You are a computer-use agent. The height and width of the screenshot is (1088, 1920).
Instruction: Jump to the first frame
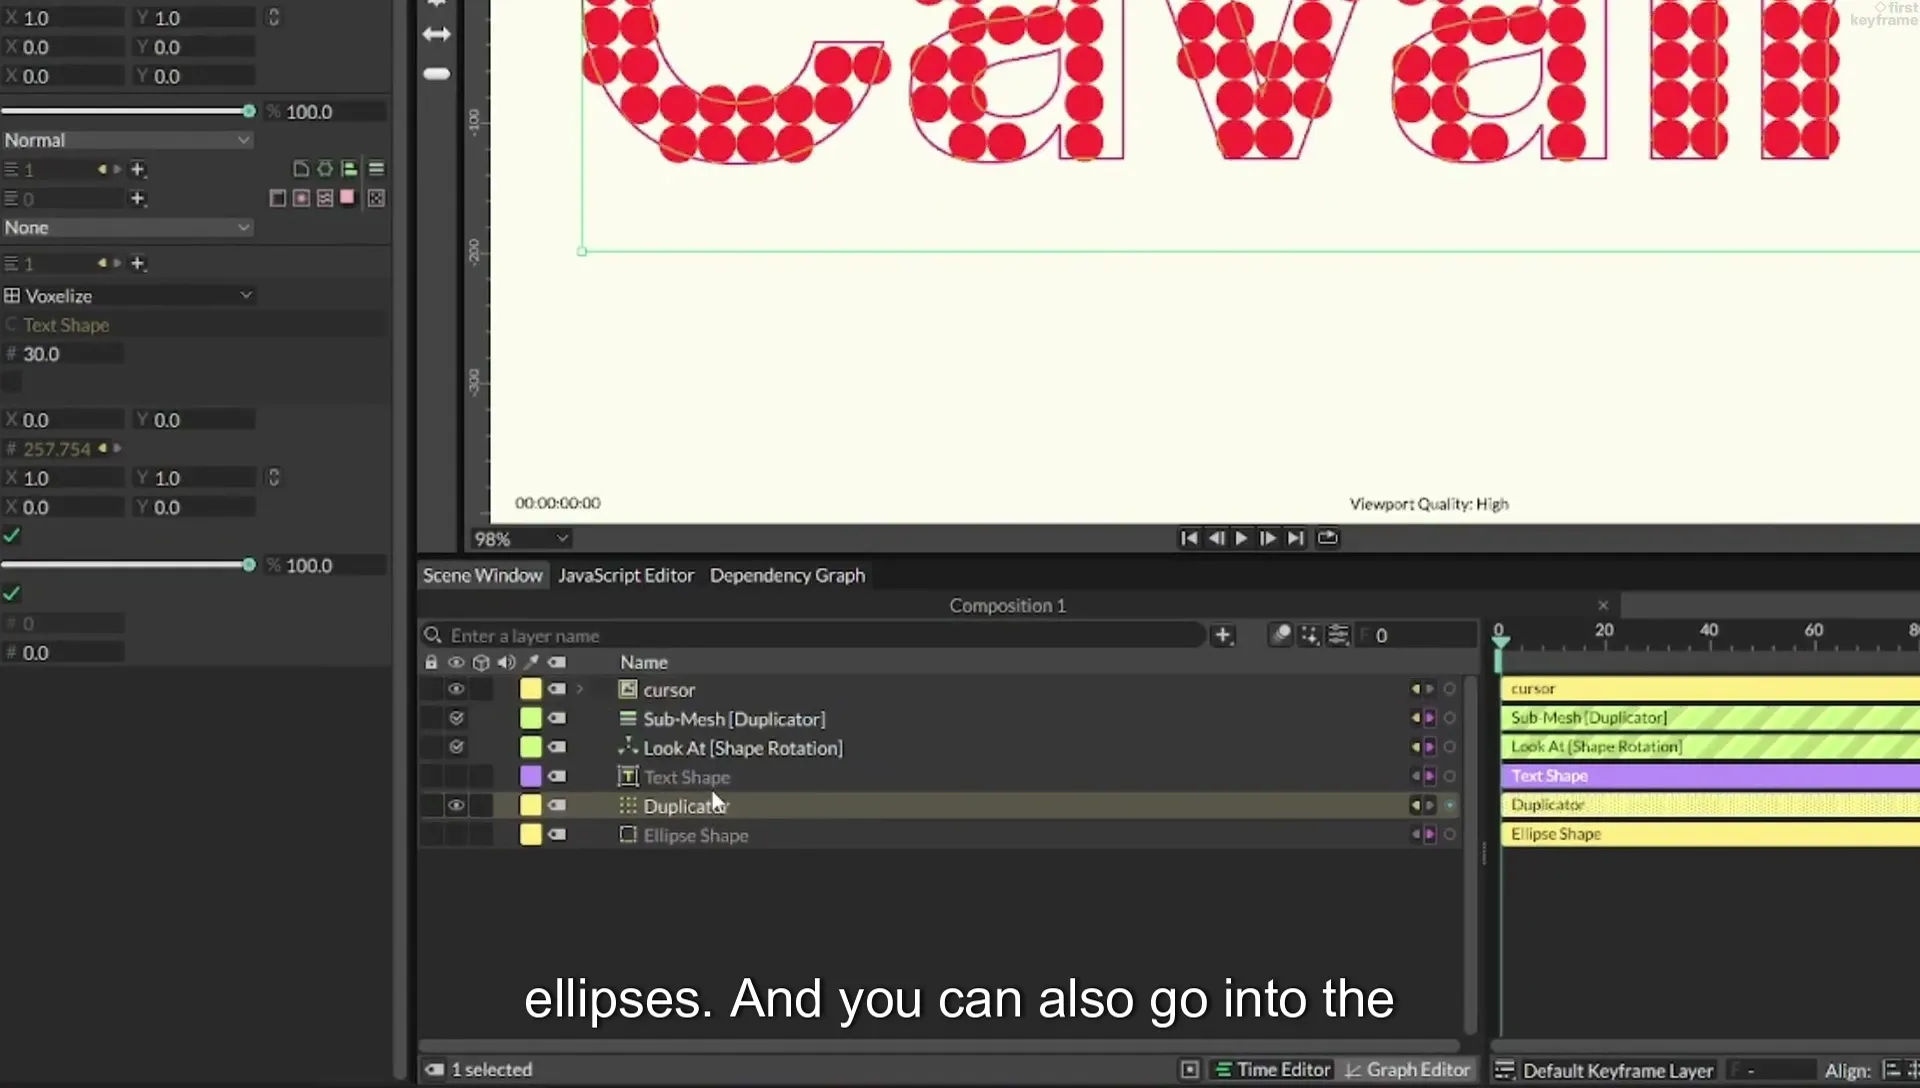pyautogui.click(x=1189, y=538)
